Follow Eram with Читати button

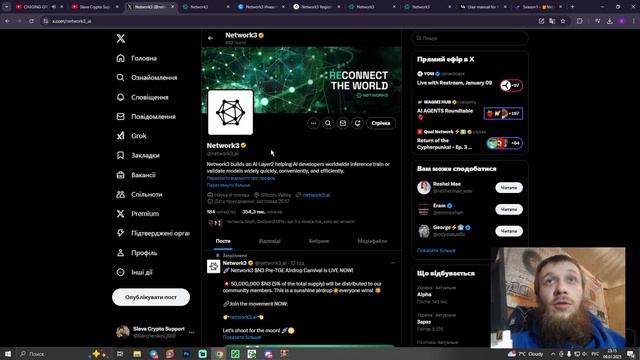point(509,209)
